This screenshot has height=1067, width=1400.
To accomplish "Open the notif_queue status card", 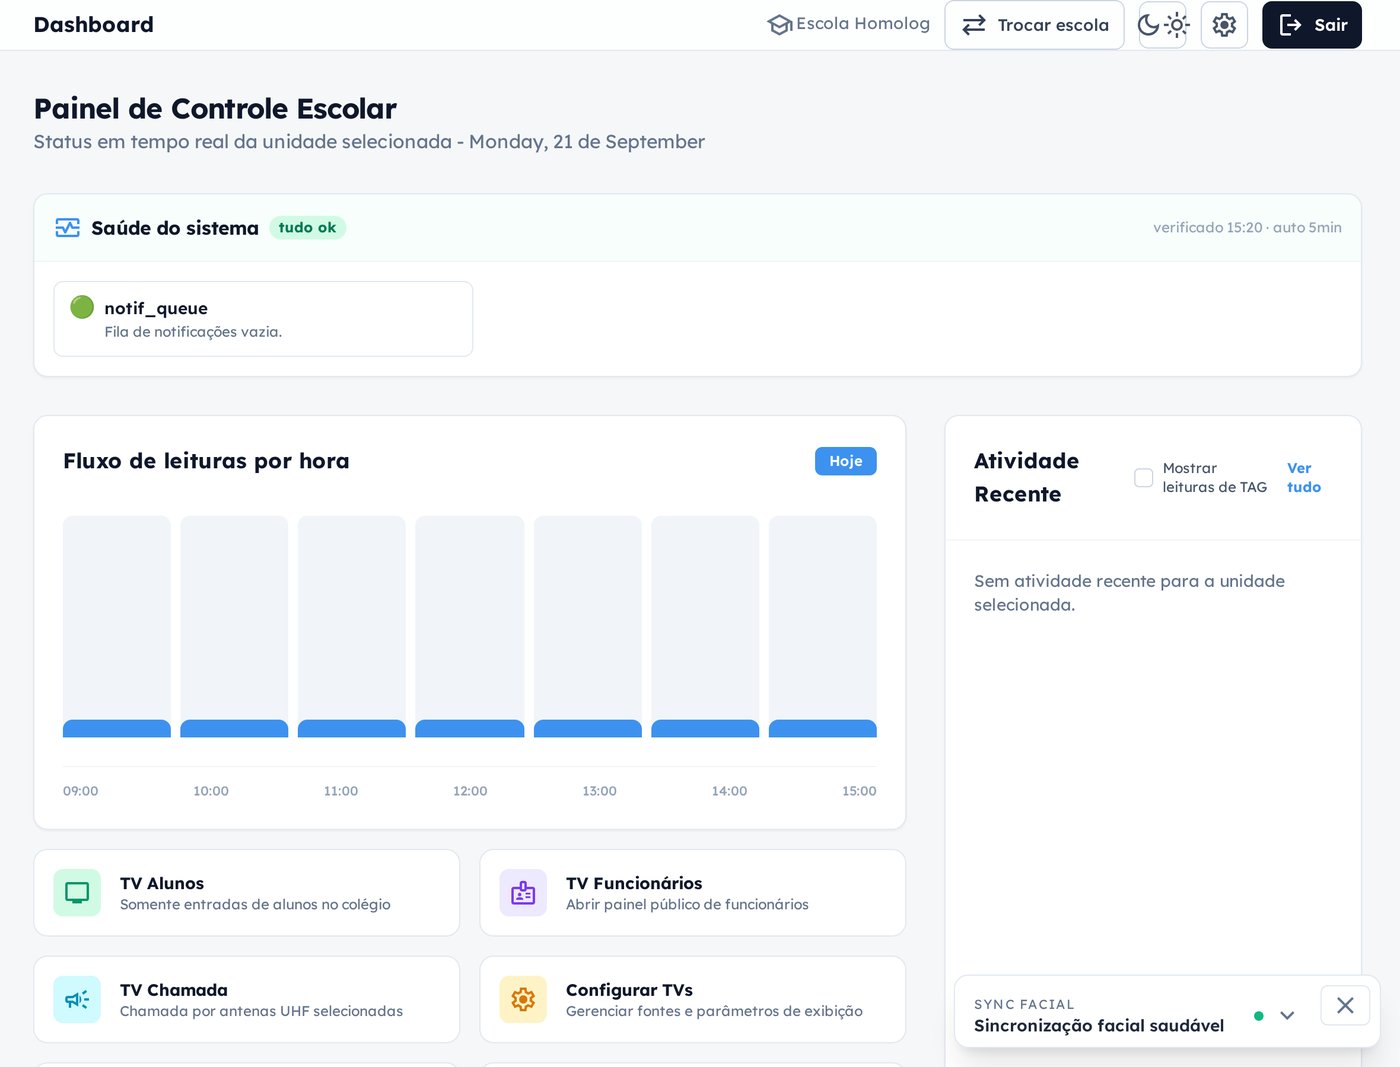I will pos(263,319).
